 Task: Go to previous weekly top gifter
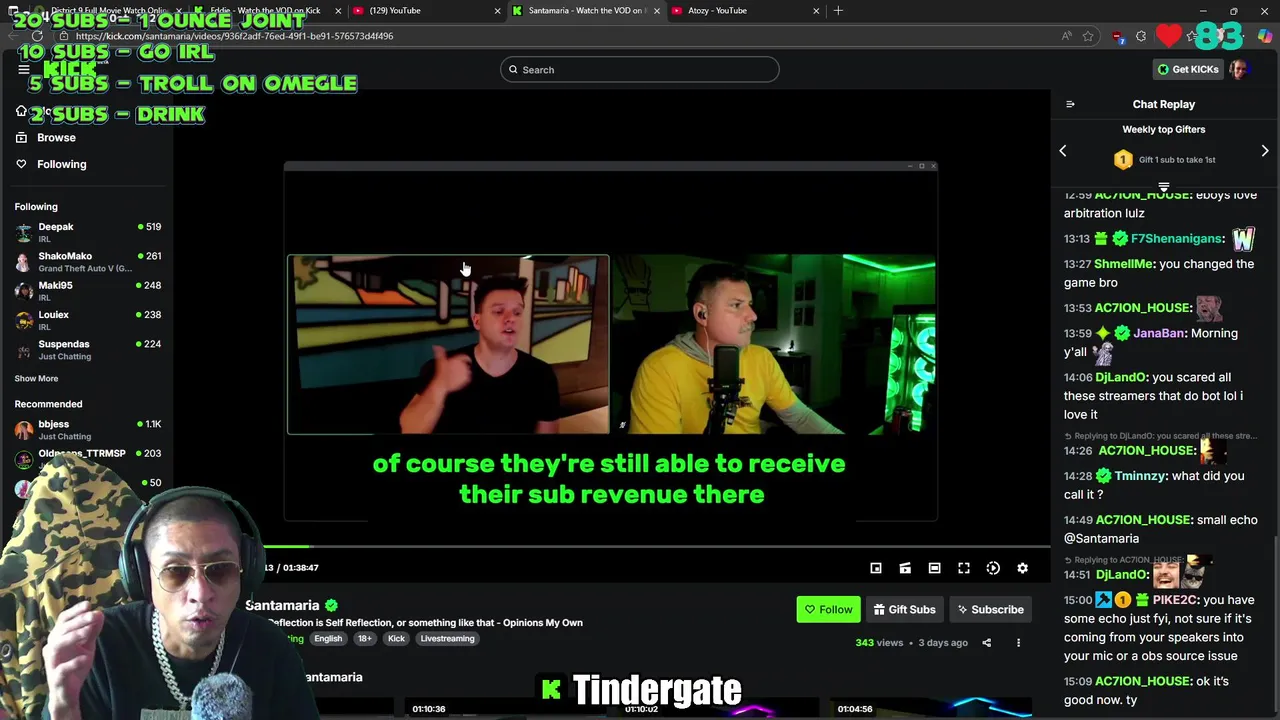tap(1063, 151)
